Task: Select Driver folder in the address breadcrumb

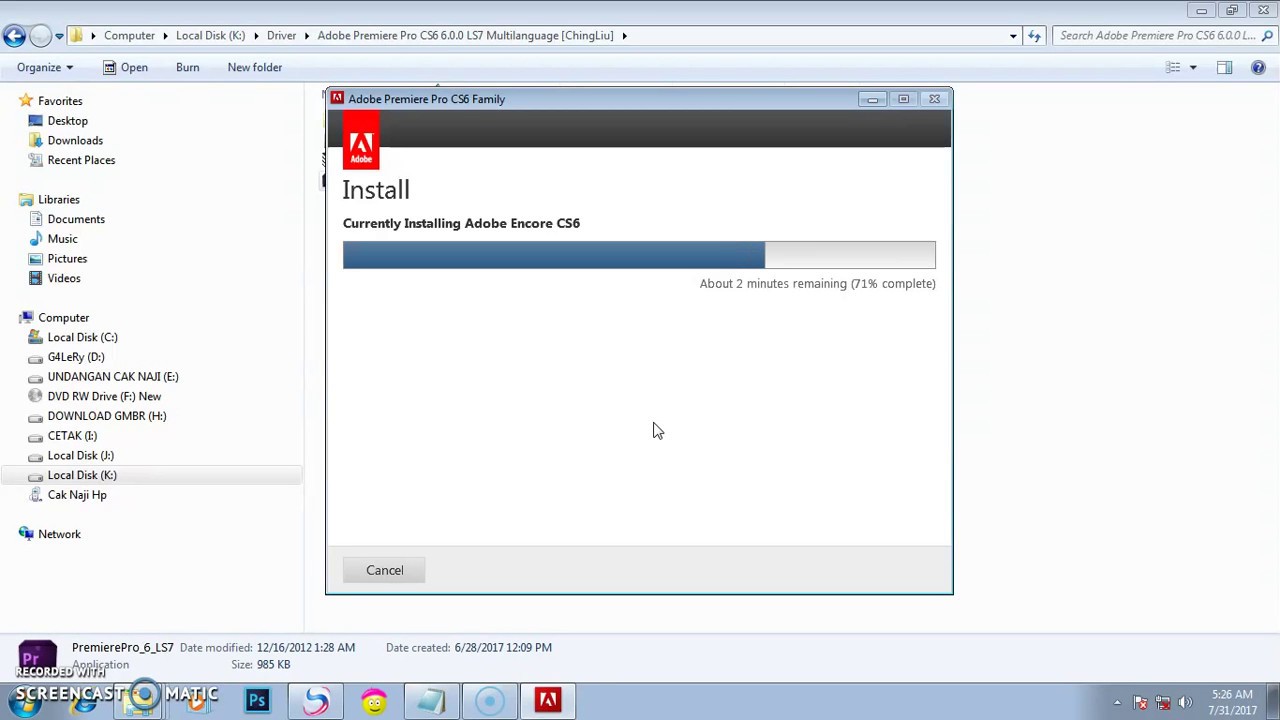Action: coord(281,35)
